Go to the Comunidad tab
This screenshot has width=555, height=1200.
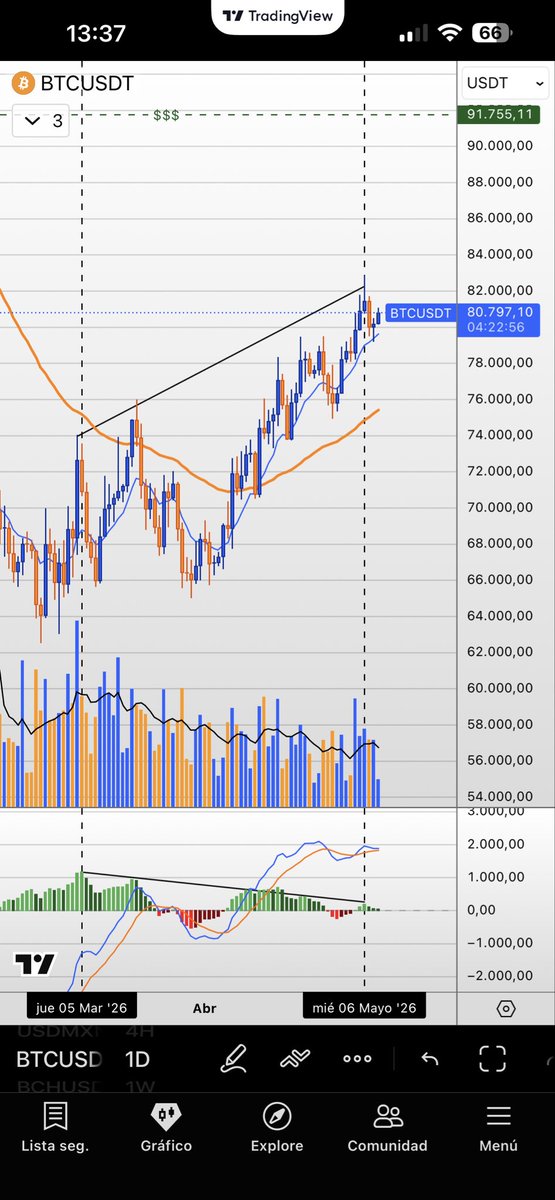pyautogui.click(x=387, y=1128)
